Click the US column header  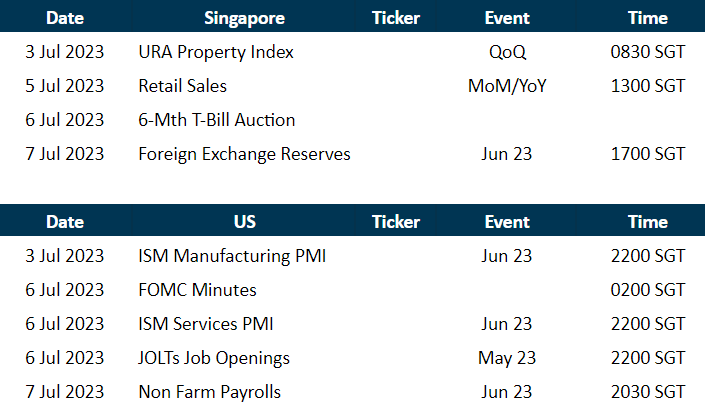click(x=244, y=222)
